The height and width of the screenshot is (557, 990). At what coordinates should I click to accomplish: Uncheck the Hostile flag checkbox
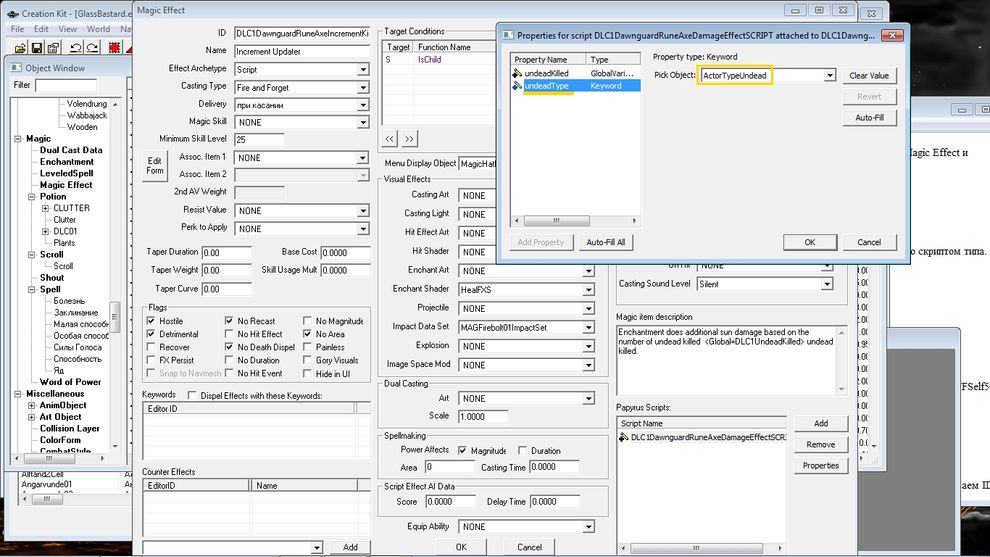151,321
